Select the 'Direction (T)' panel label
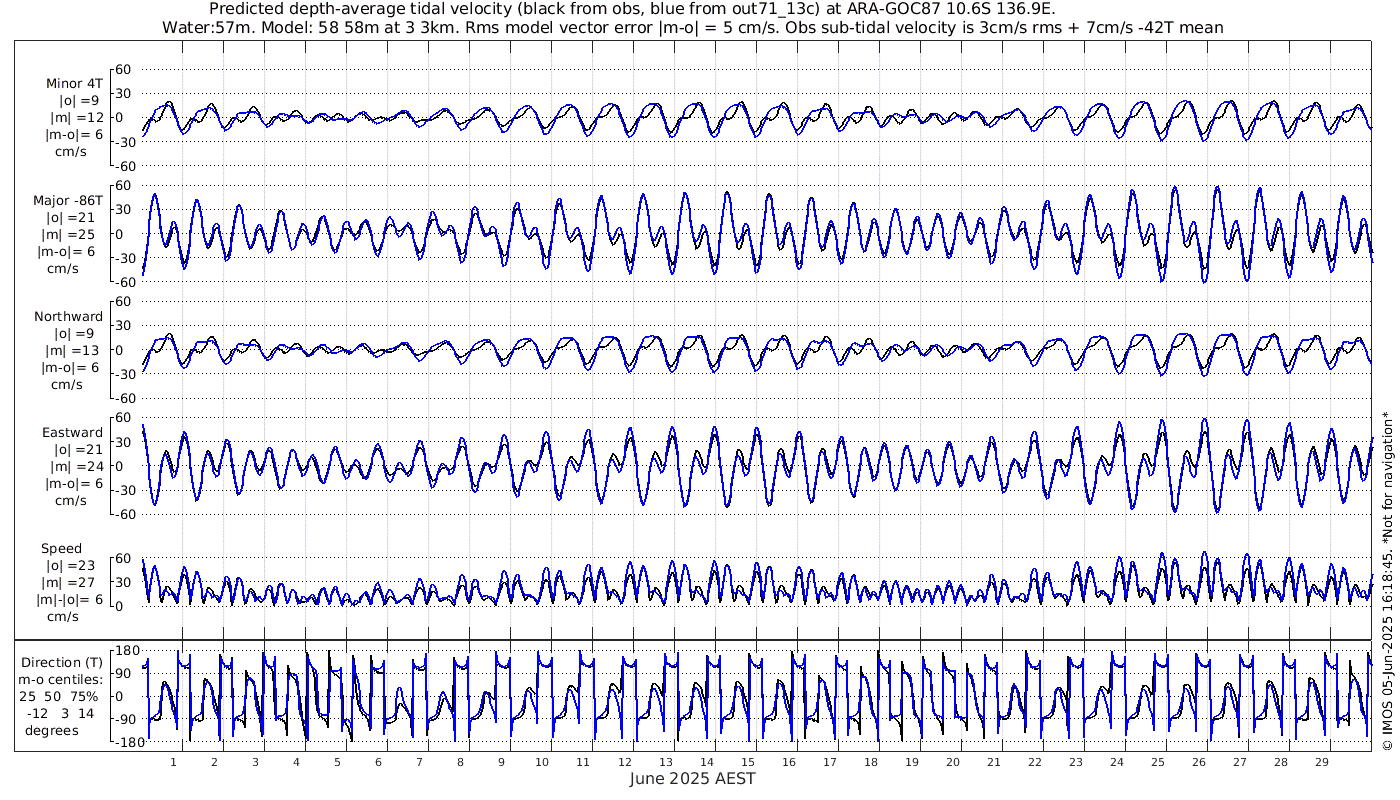 pos(62,662)
